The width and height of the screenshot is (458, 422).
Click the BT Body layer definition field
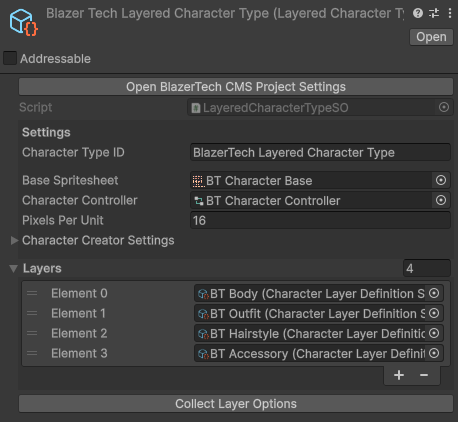[319, 293]
